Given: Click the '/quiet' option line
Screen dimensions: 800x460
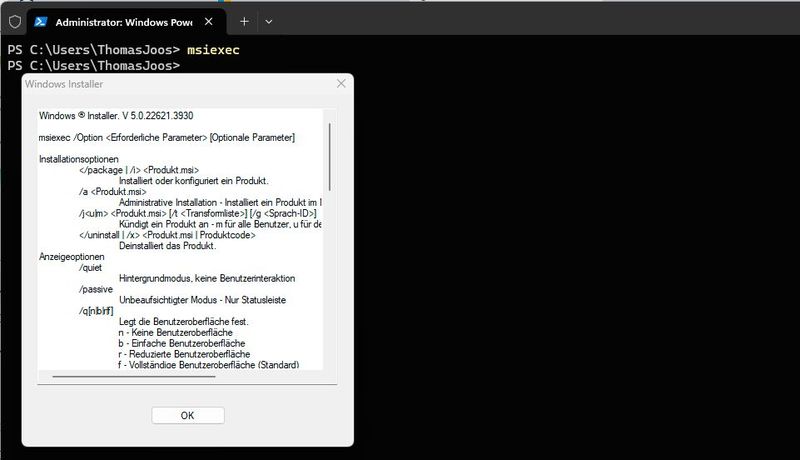Looking at the screenshot, I should 90,268.
